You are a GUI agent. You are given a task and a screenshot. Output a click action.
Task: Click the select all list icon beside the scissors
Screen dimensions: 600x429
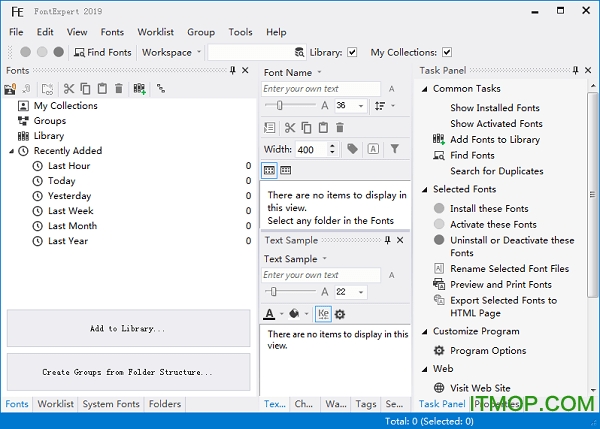click(269, 127)
